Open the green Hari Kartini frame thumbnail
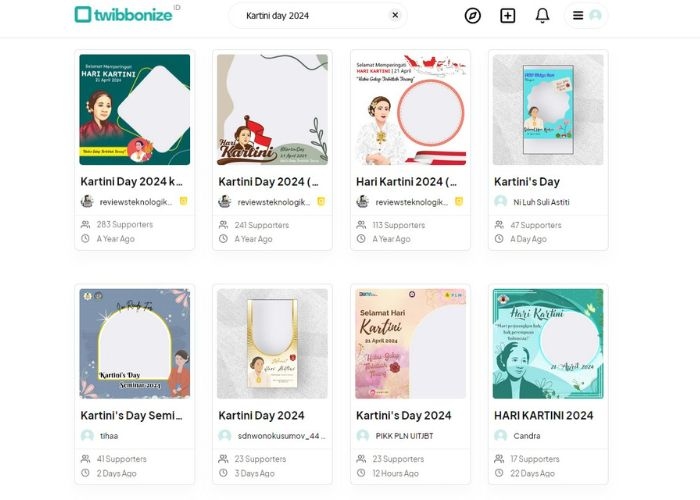 pyautogui.click(x=135, y=109)
